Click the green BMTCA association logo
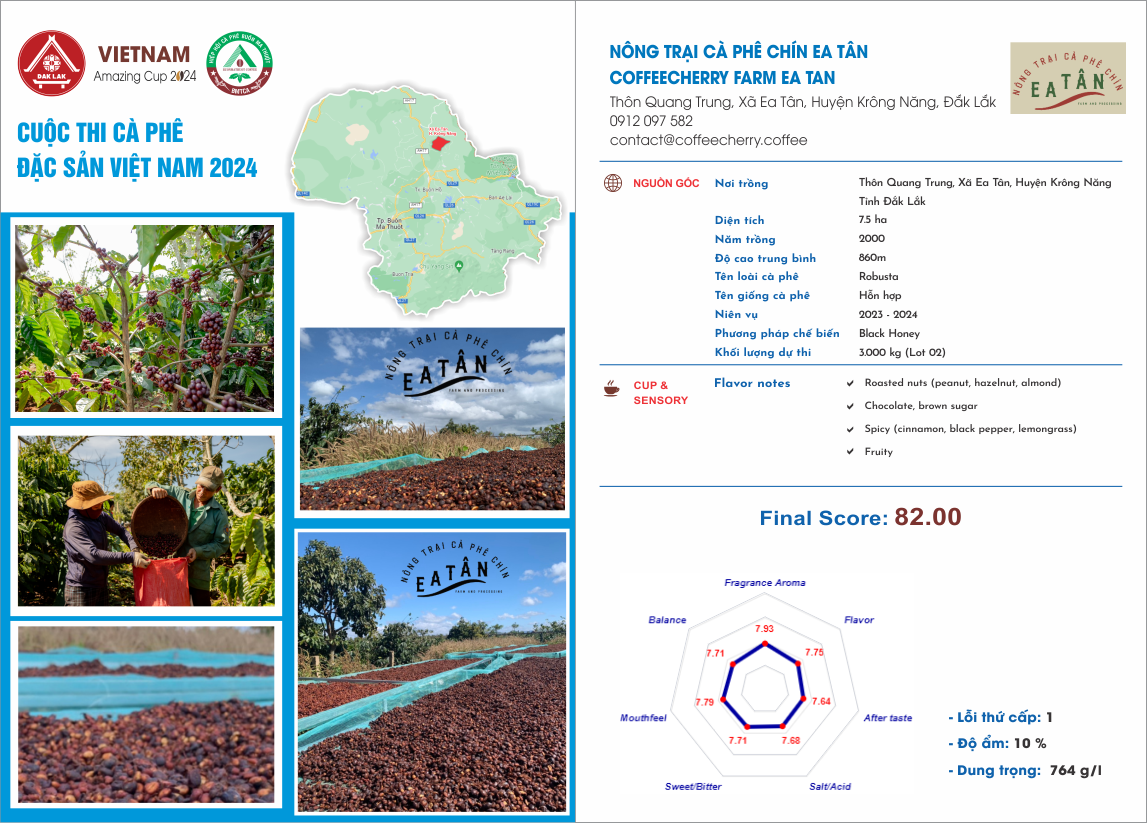The width and height of the screenshot is (1147, 823). click(x=239, y=64)
